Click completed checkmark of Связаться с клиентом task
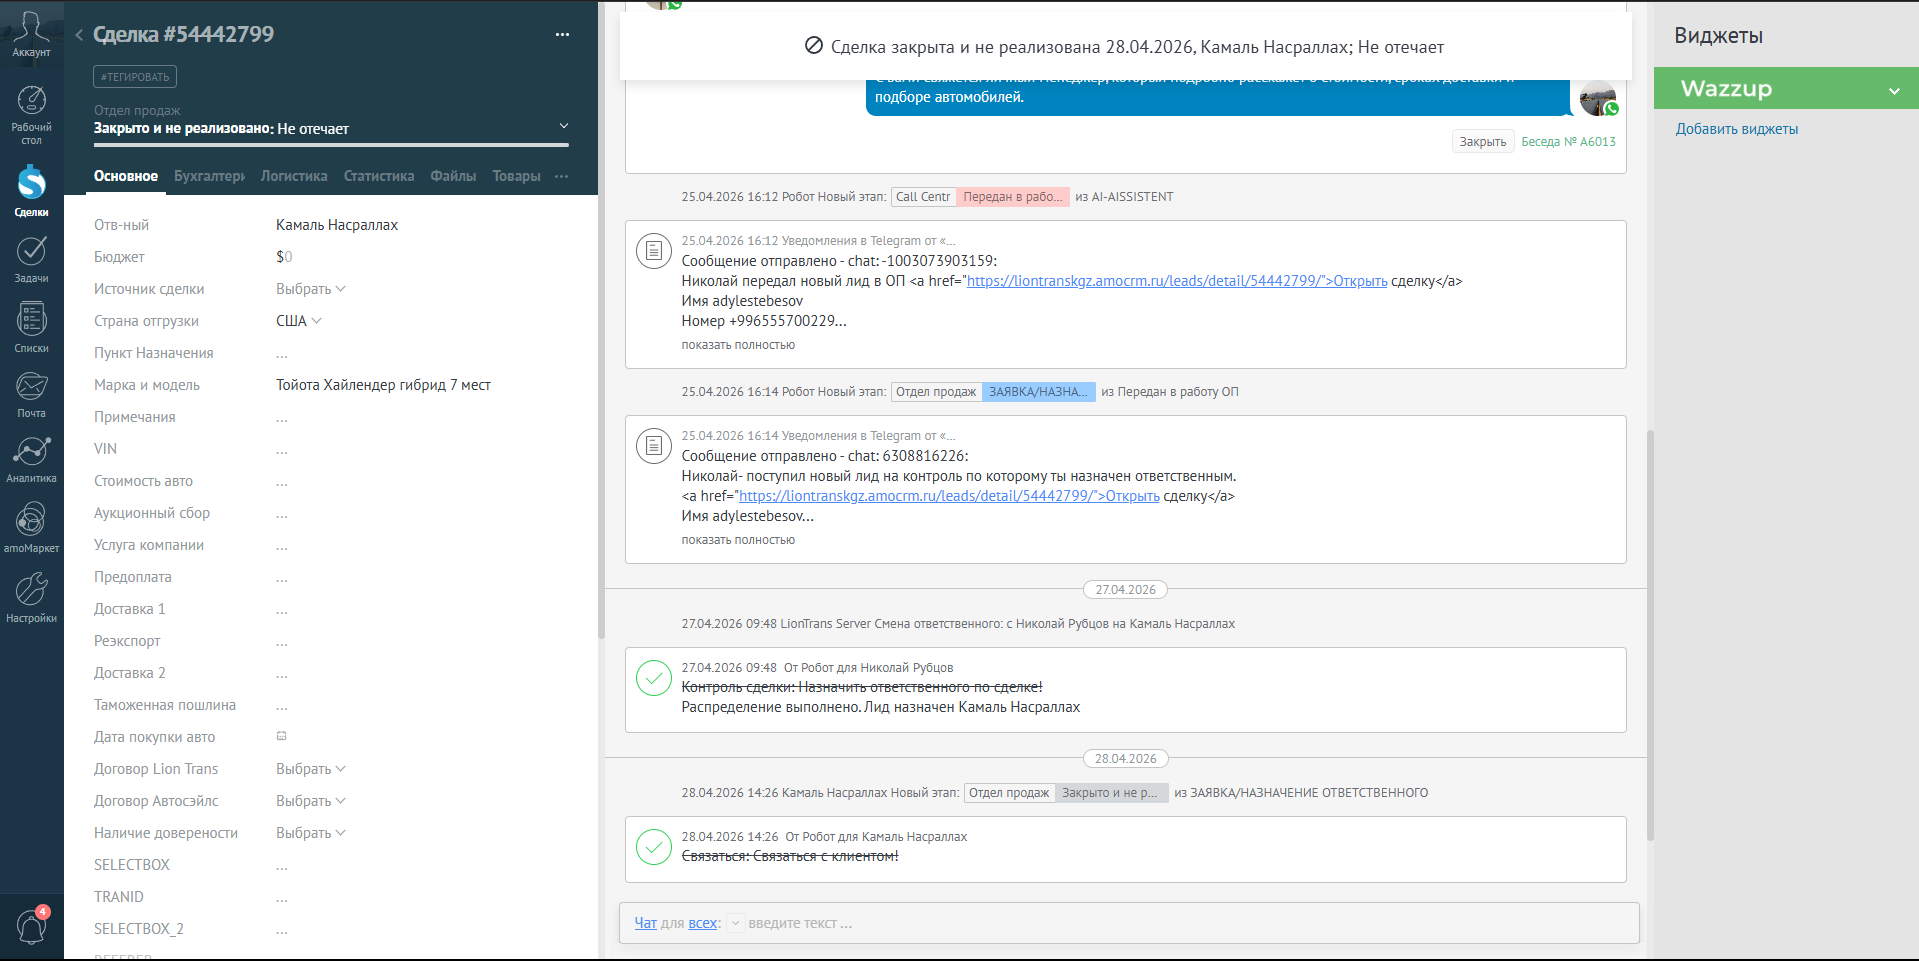 point(654,846)
